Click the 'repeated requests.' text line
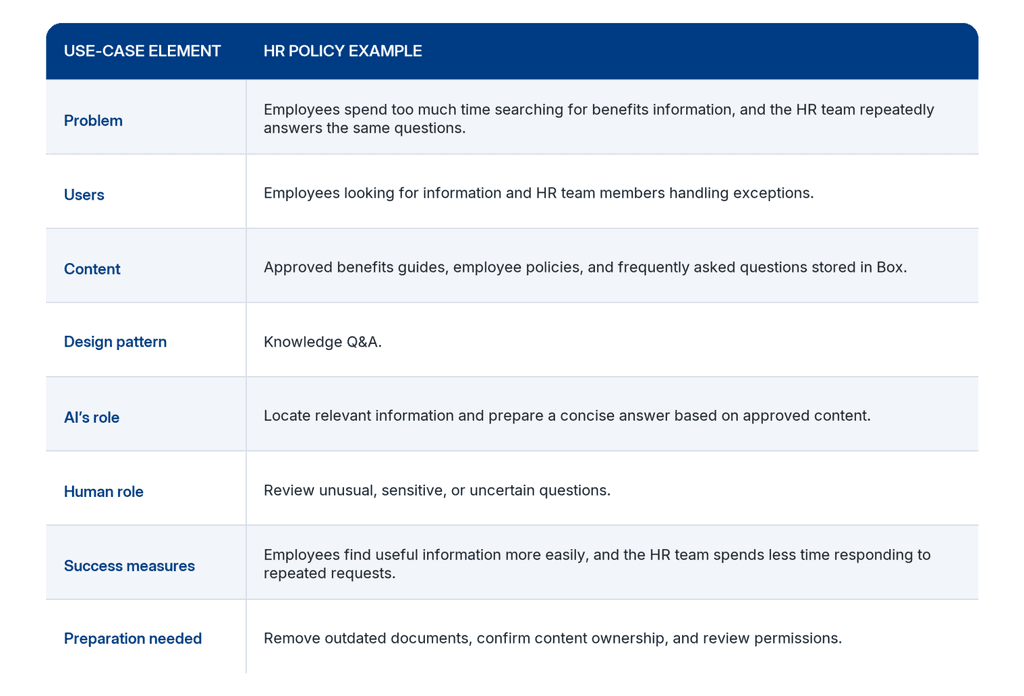The height and width of the screenshot is (696, 1024). tap(330, 573)
